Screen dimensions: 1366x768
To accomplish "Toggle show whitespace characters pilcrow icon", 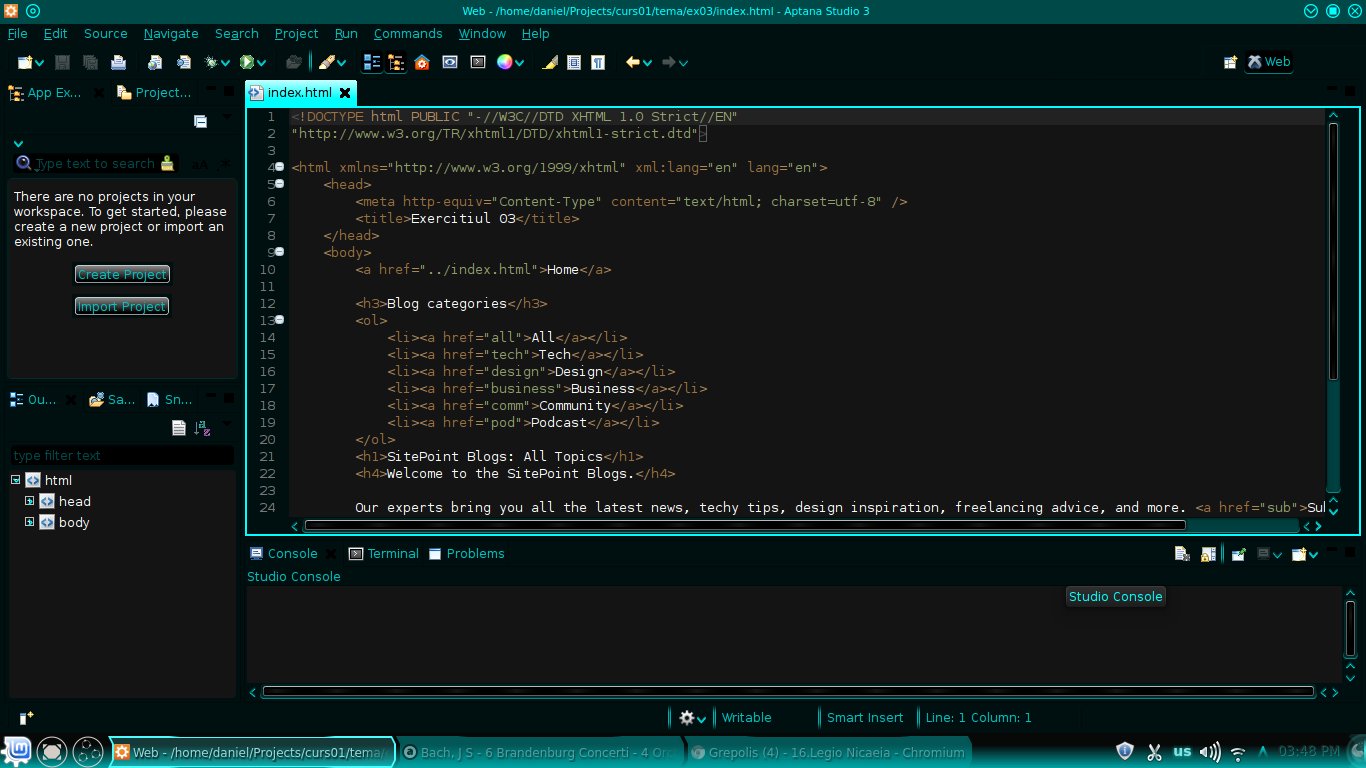I will click(x=598, y=62).
